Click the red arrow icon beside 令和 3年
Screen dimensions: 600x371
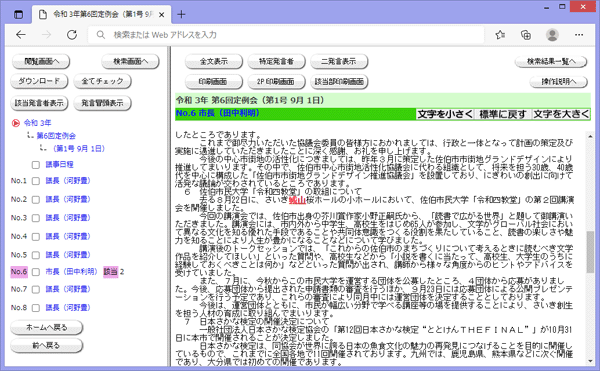16,123
